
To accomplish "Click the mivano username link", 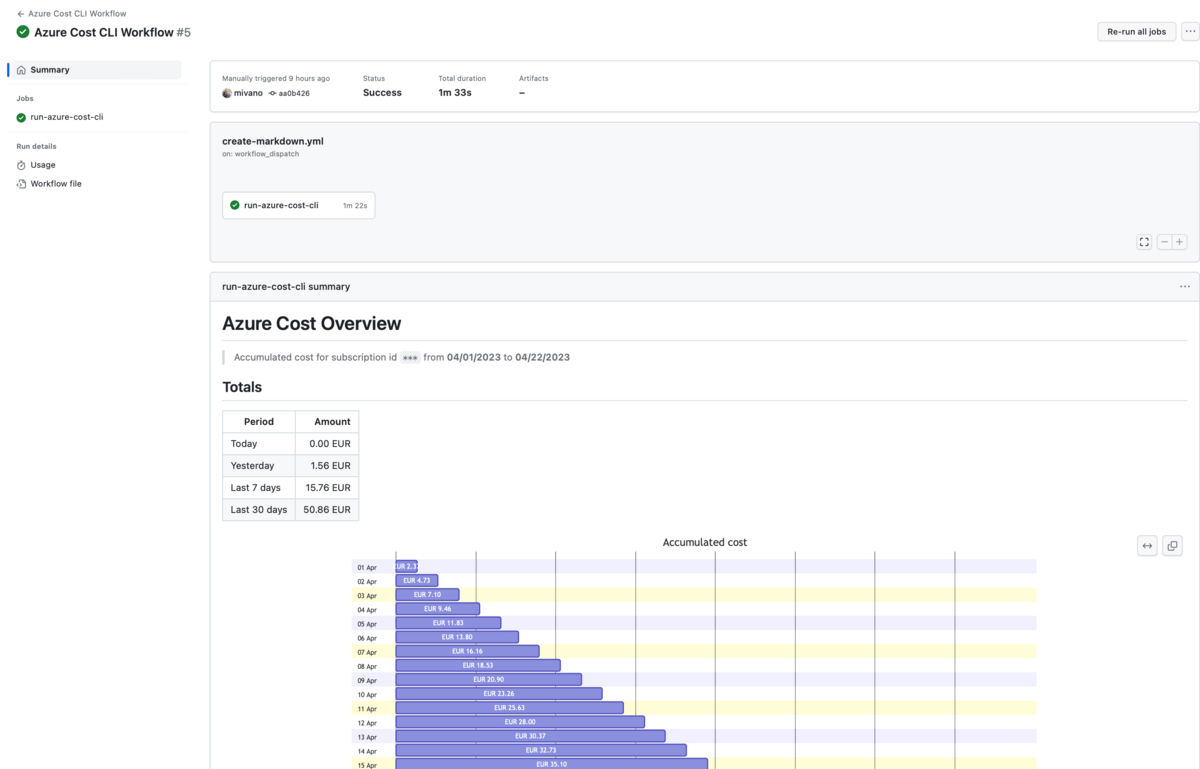I will coord(248,93).
